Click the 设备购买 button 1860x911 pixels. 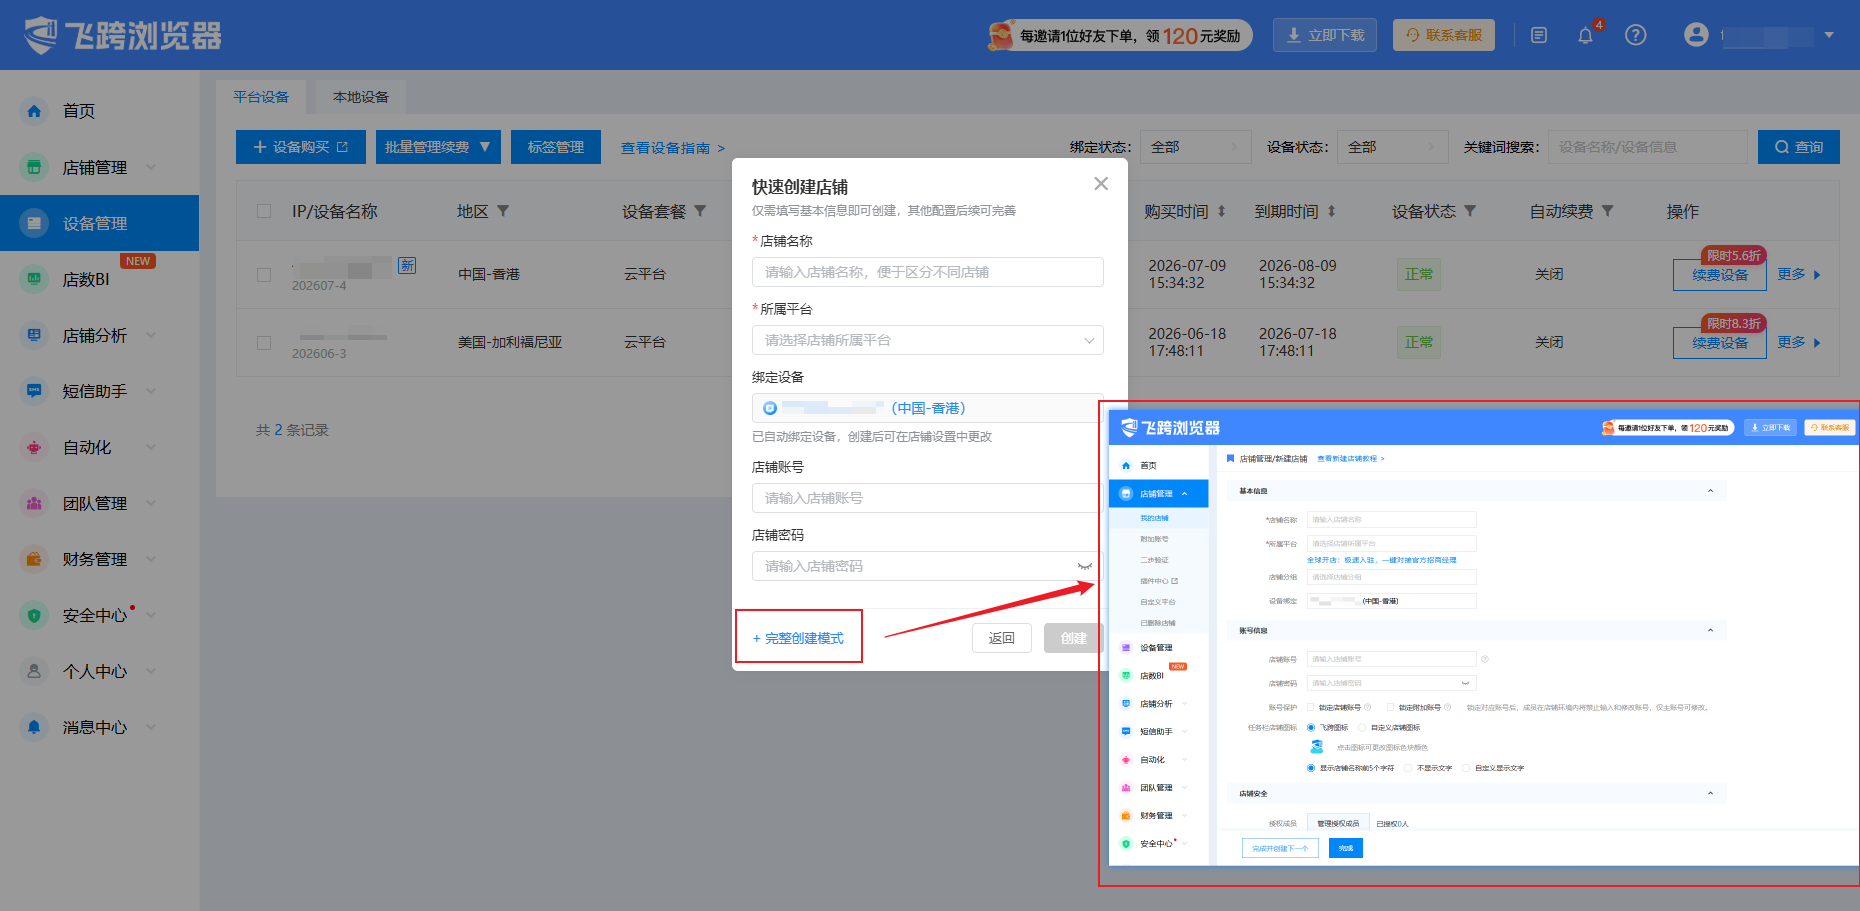pyautogui.click(x=301, y=147)
